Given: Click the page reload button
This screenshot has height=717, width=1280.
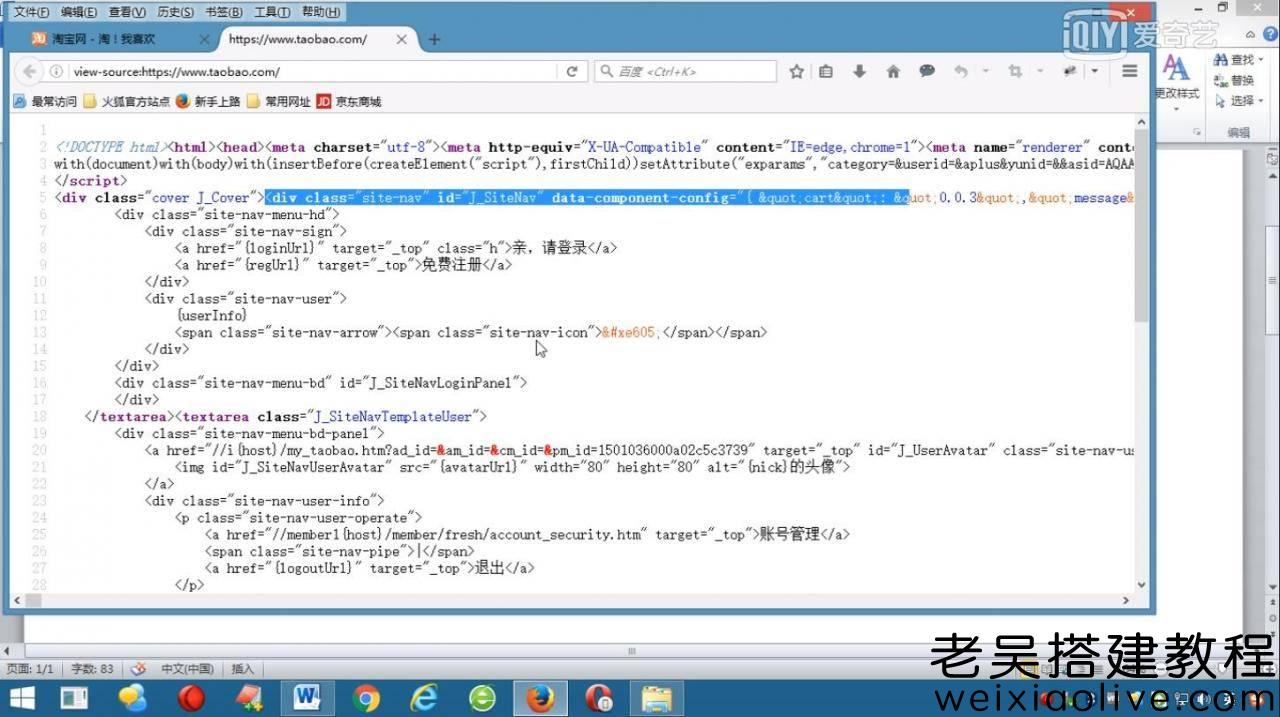Looking at the screenshot, I should (x=572, y=72).
